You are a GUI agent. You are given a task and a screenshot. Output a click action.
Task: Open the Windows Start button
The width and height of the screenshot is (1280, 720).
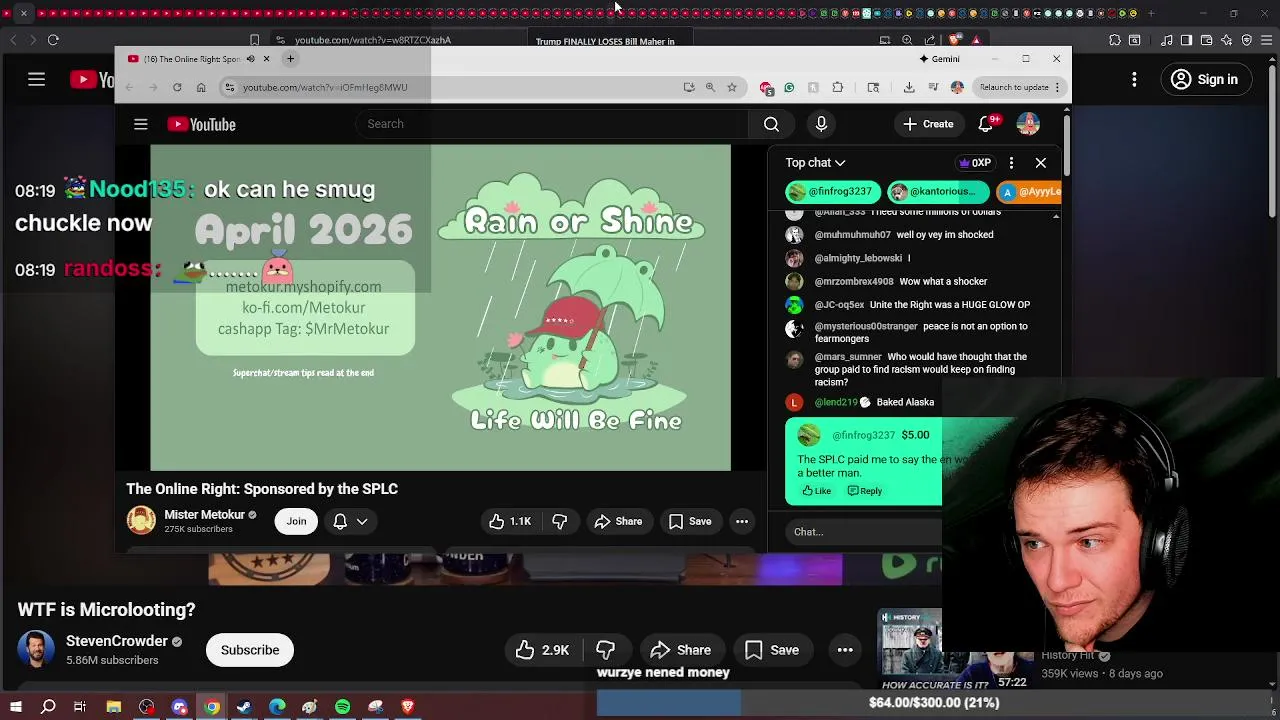[x=16, y=707]
